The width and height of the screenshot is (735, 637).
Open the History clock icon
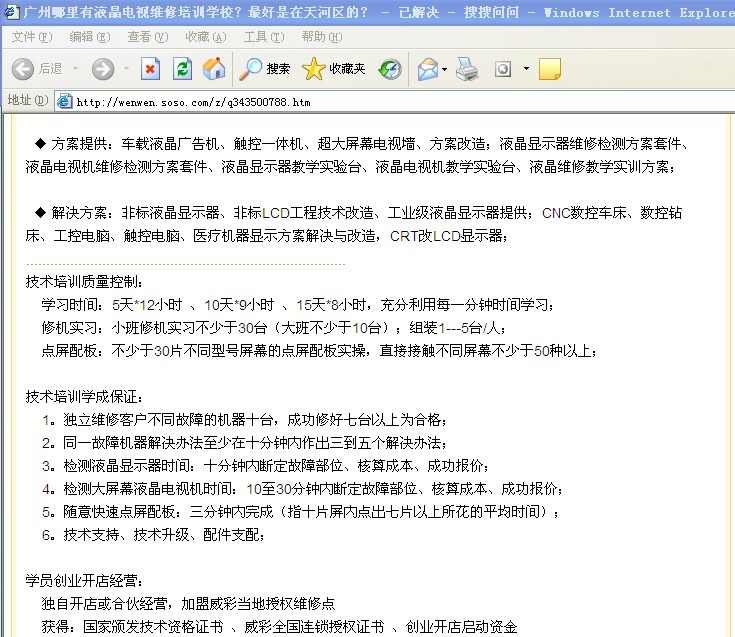coord(390,69)
